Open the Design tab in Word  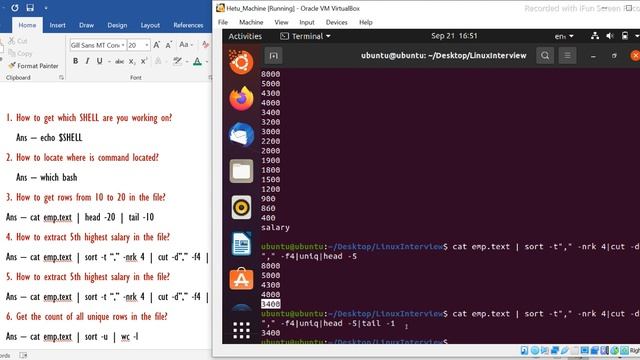(x=117, y=25)
